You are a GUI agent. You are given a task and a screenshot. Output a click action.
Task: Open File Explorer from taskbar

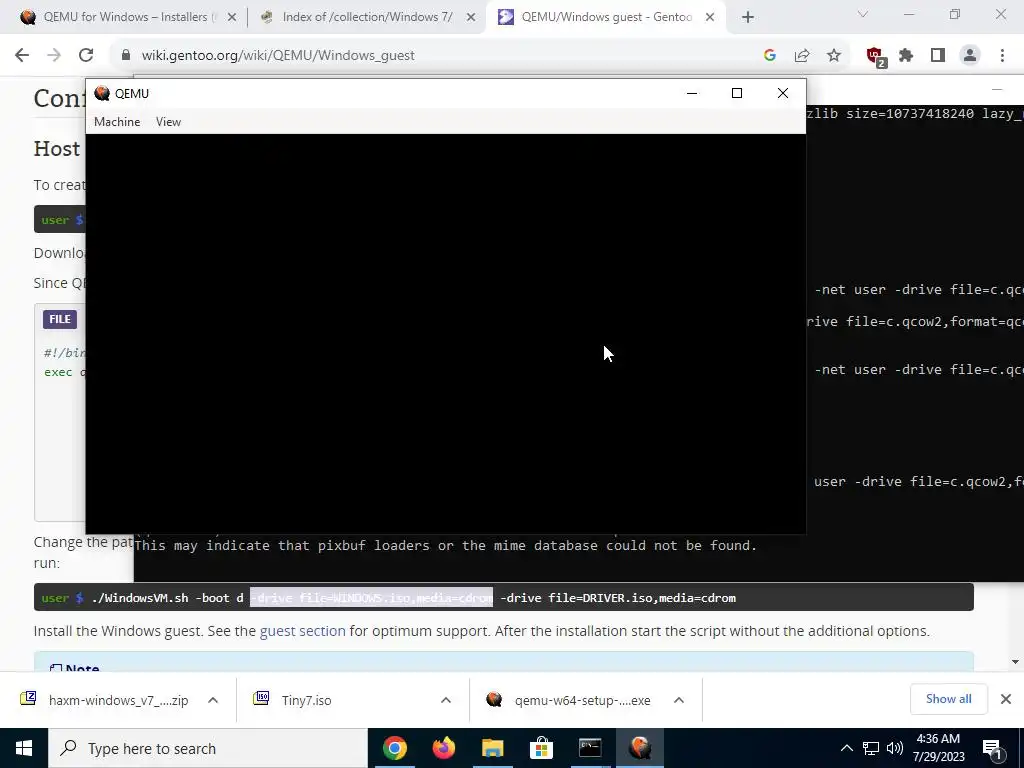coord(492,748)
